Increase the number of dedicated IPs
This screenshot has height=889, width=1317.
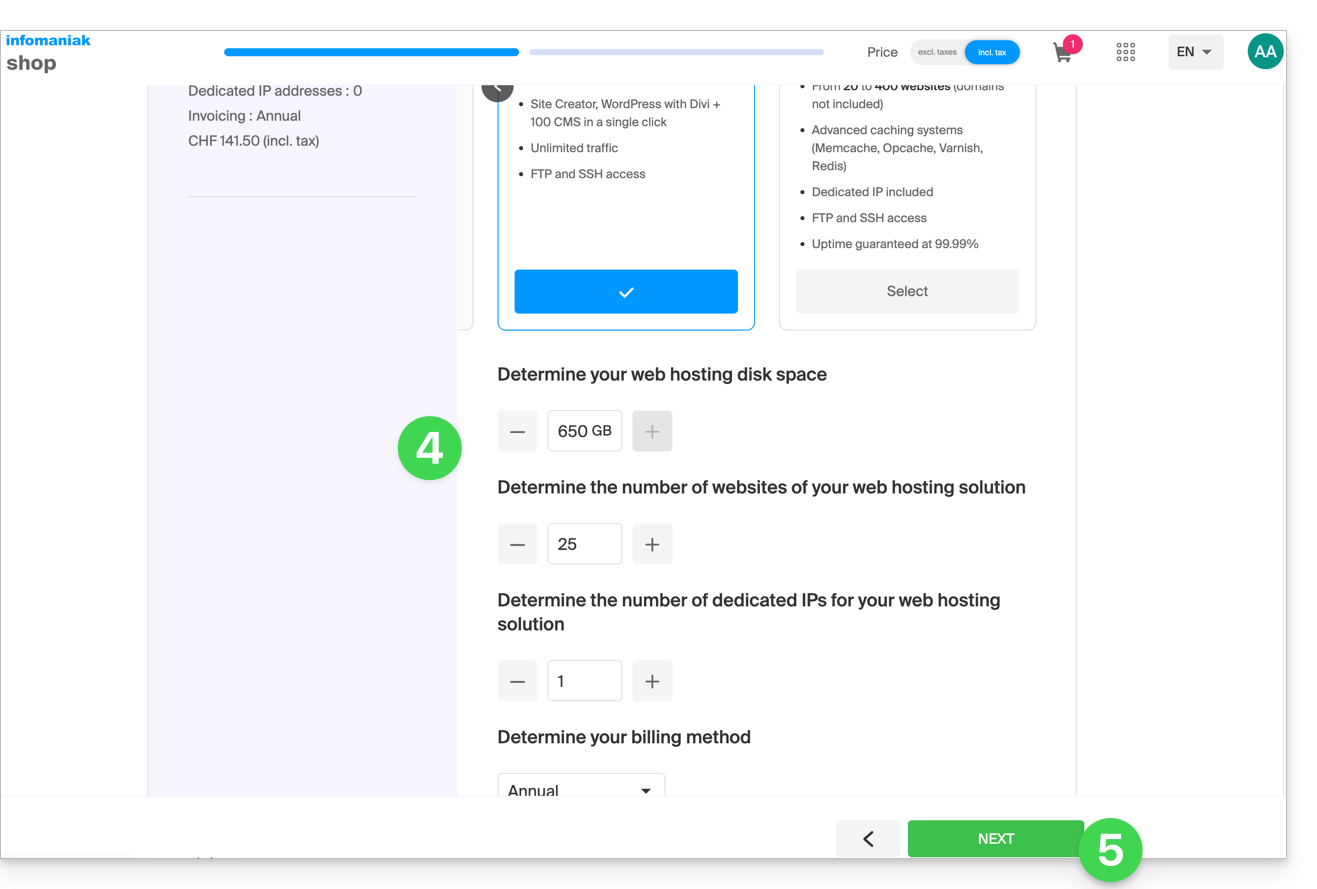coord(652,681)
